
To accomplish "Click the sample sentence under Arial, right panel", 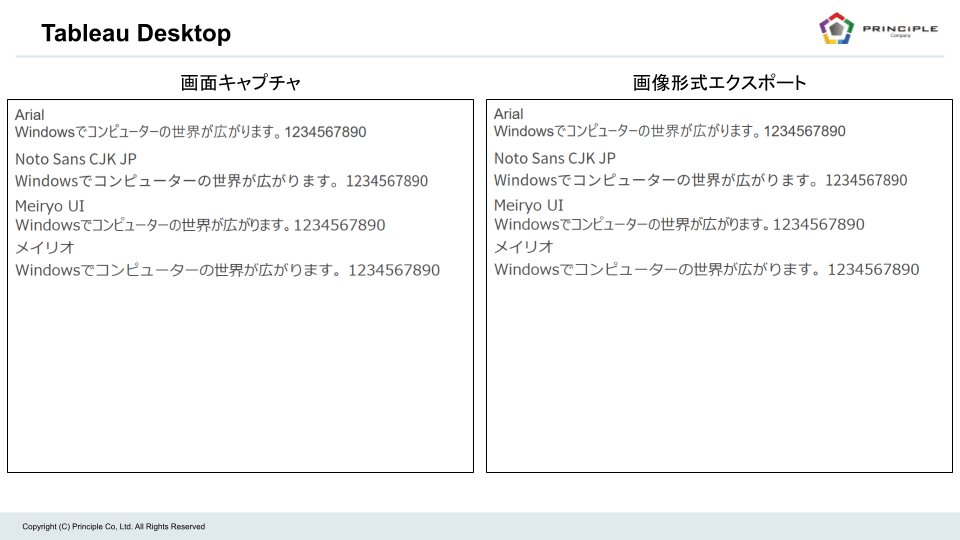I will 670,132.
